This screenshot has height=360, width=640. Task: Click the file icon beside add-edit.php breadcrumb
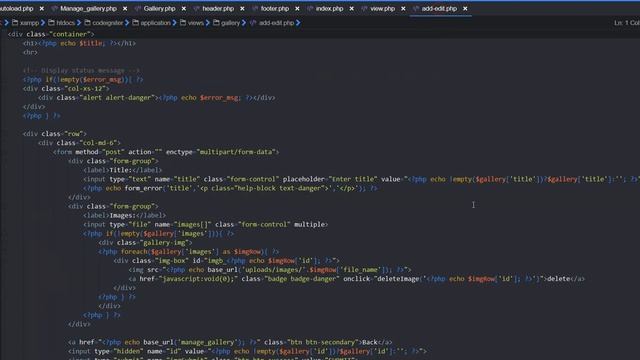tap(253, 23)
